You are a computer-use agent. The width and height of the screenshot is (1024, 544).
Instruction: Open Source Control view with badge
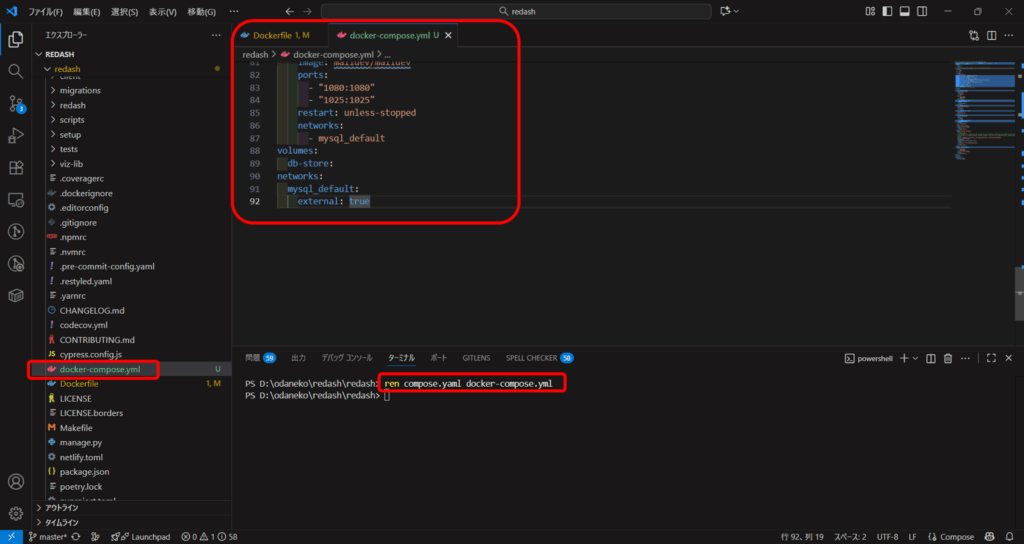pyautogui.click(x=16, y=104)
